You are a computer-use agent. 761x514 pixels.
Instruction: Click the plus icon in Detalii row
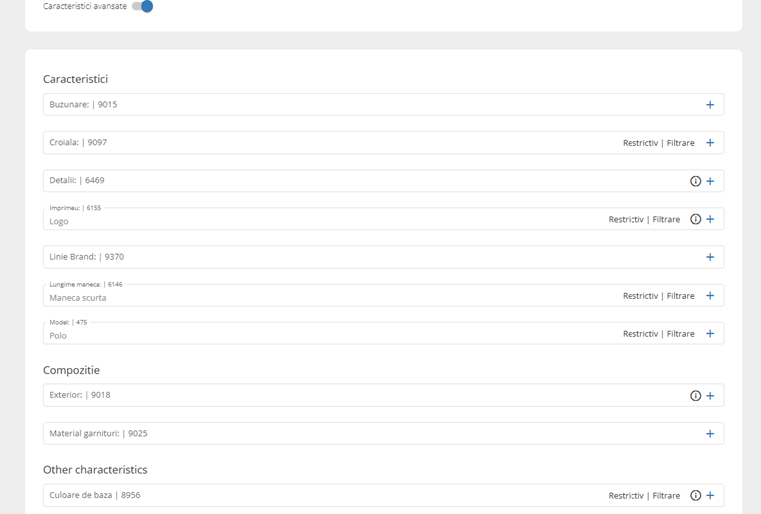(710, 181)
